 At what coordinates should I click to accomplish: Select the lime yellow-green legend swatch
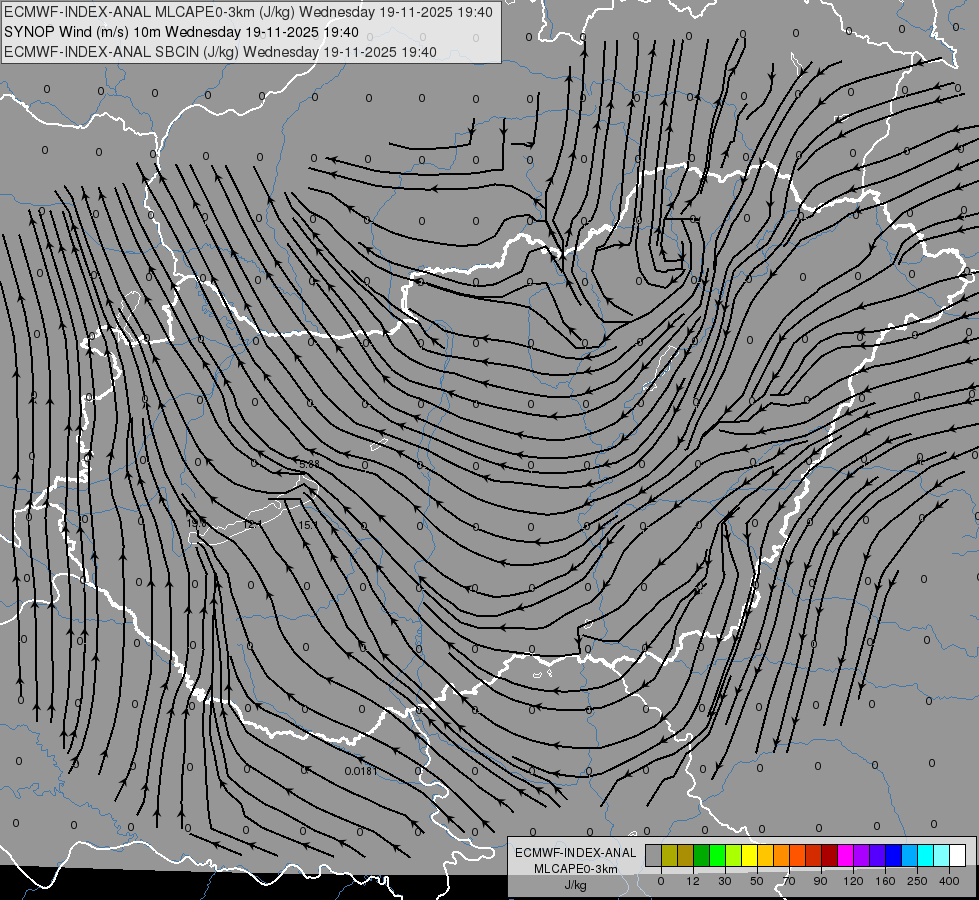tap(734, 855)
